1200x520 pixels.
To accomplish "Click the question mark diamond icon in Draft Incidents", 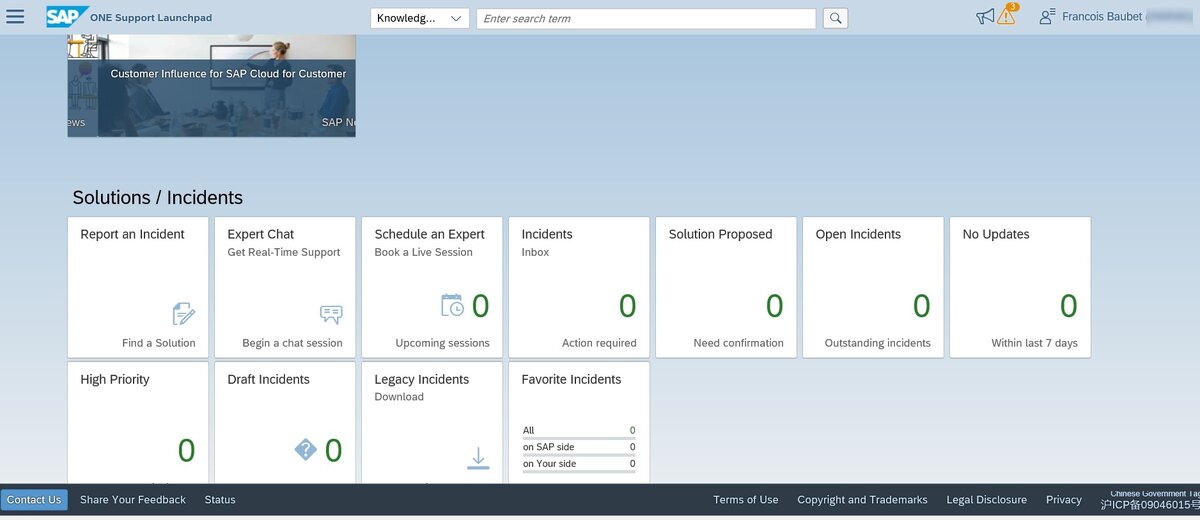I will pyautogui.click(x=305, y=450).
